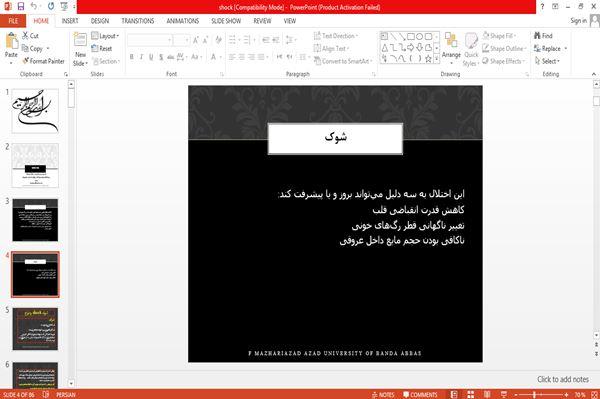Decrease font size with smaller A icon
The height and width of the screenshot is (399, 600).
[x=205, y=39]
